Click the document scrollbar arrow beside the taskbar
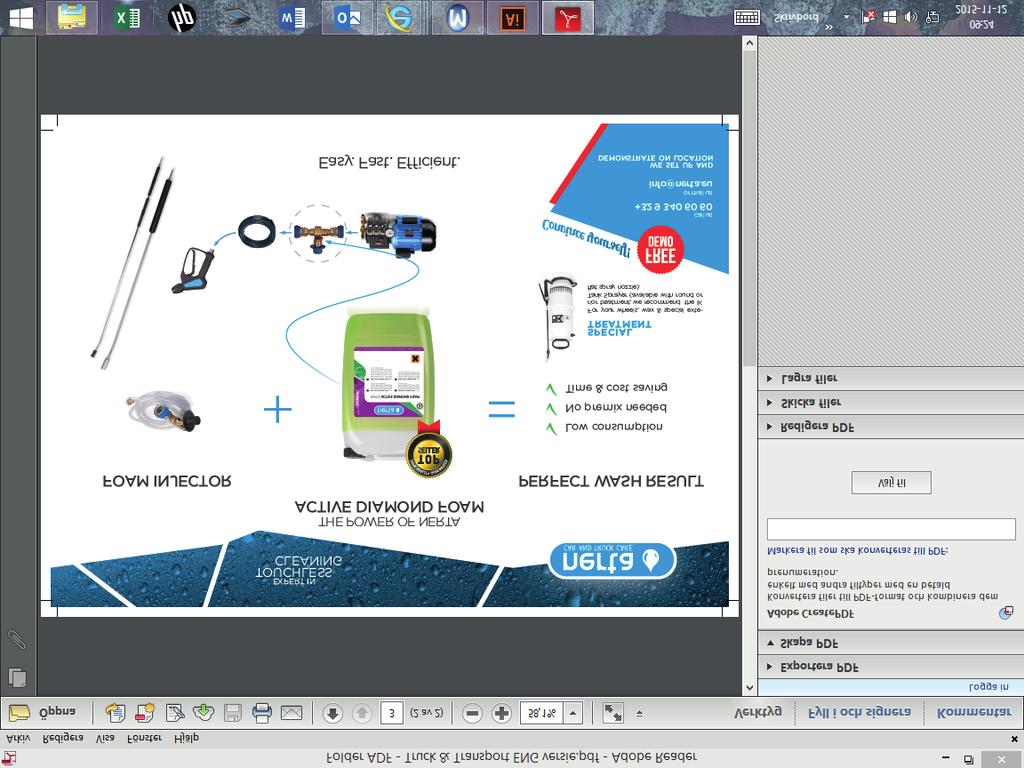Image resolution: width=1024 pixels, height=768 pixels. pyautogui.click(x=750, y=44)
